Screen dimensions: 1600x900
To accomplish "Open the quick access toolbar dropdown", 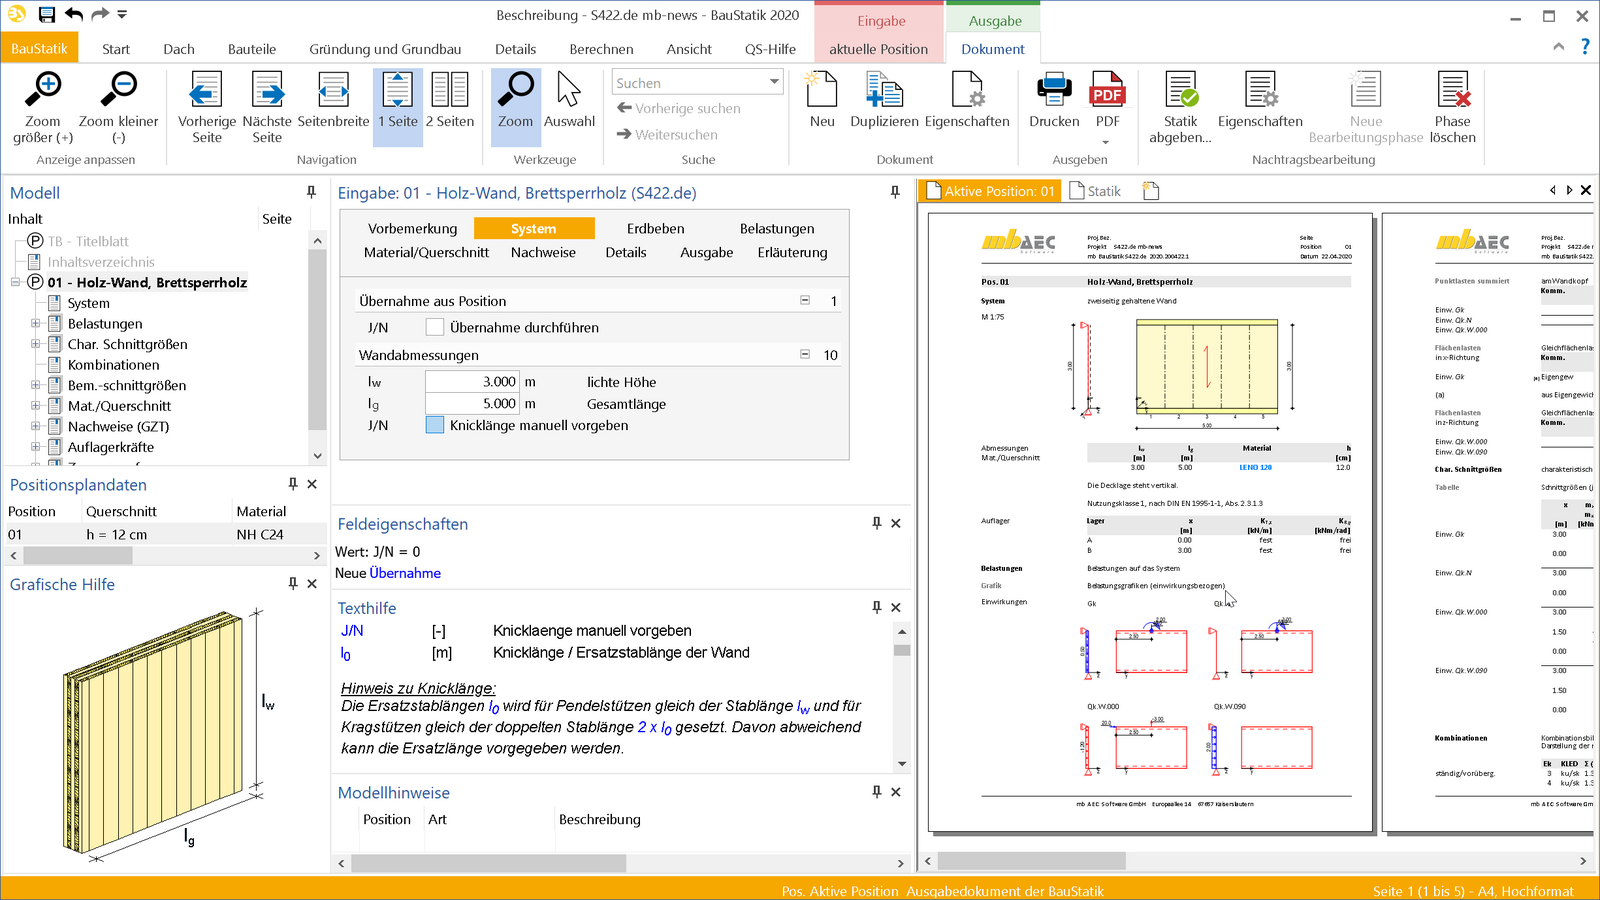I will click(x=122, y=14).
